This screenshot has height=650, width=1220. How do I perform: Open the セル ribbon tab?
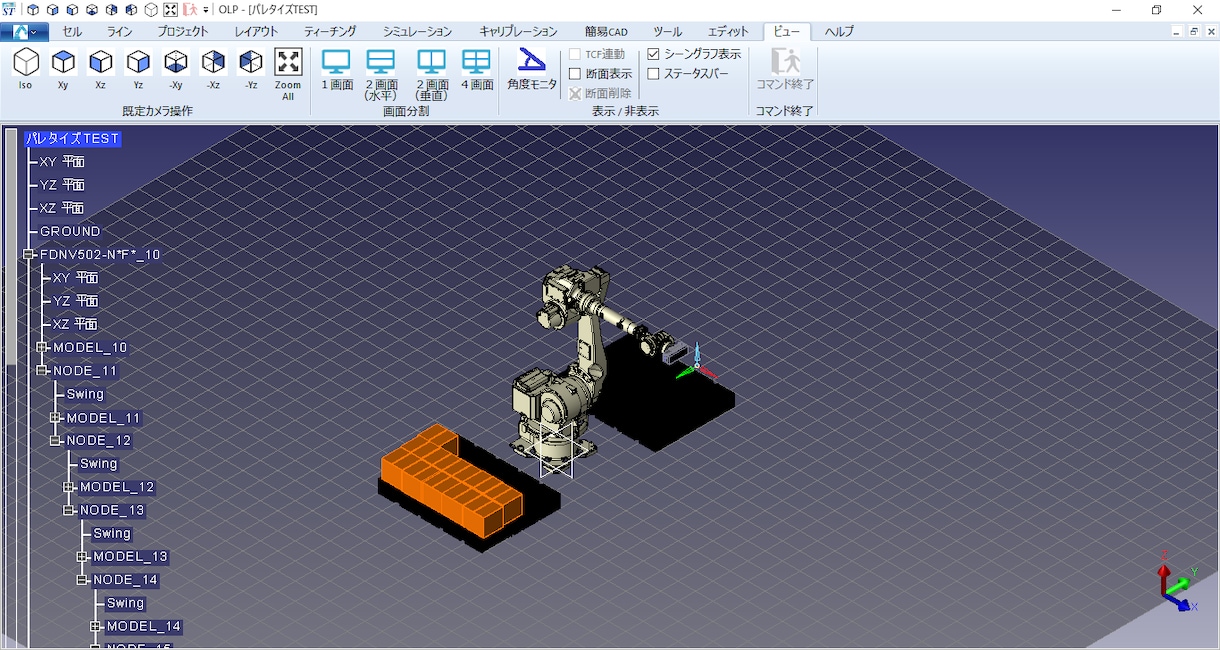click(x=72, y=32)
